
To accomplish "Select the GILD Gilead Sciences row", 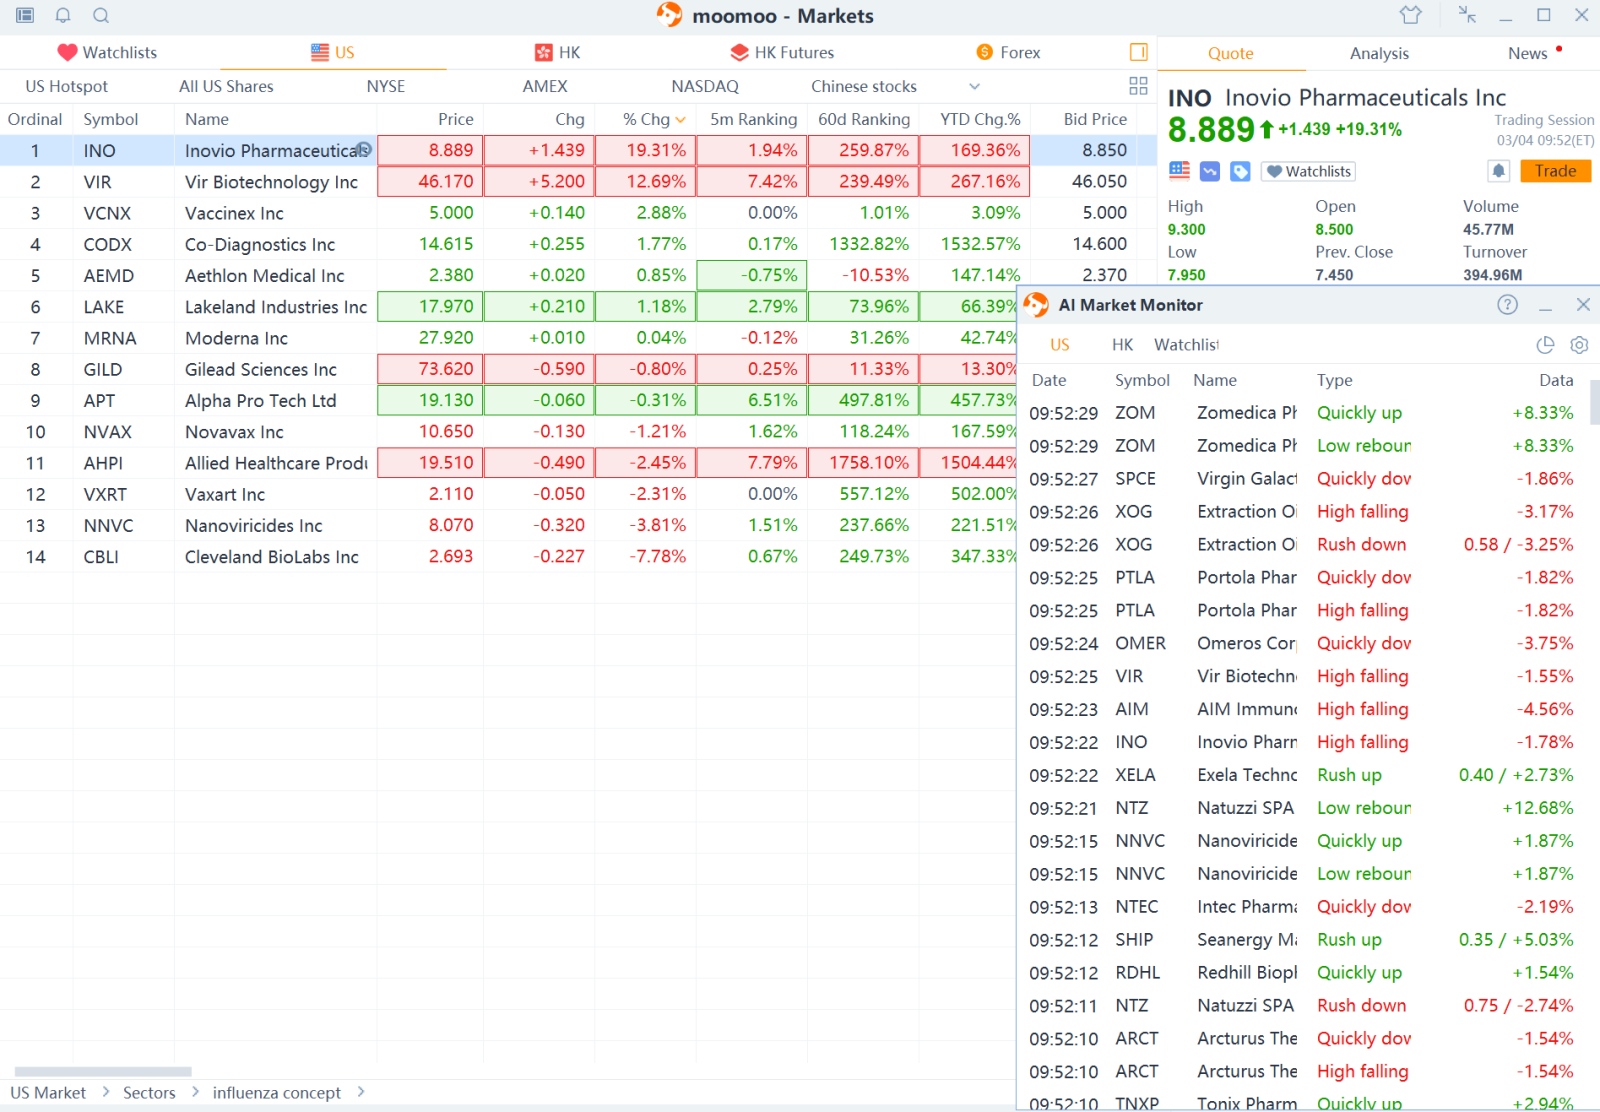I will tap(508, 369).
